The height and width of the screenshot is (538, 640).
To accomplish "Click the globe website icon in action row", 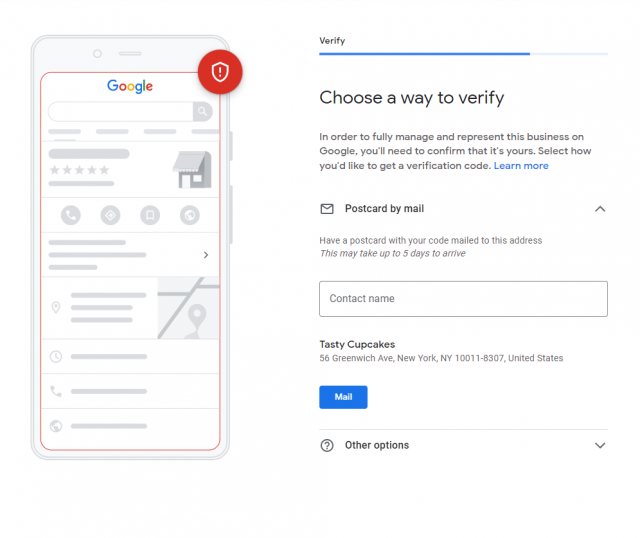I will pos(190,215).
